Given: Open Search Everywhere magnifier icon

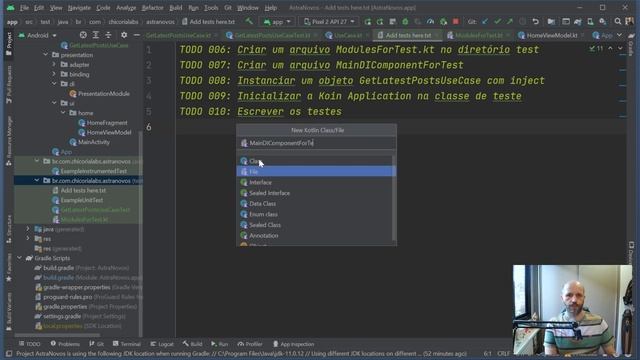Looking at the screenshot, I should coord(618,22).
